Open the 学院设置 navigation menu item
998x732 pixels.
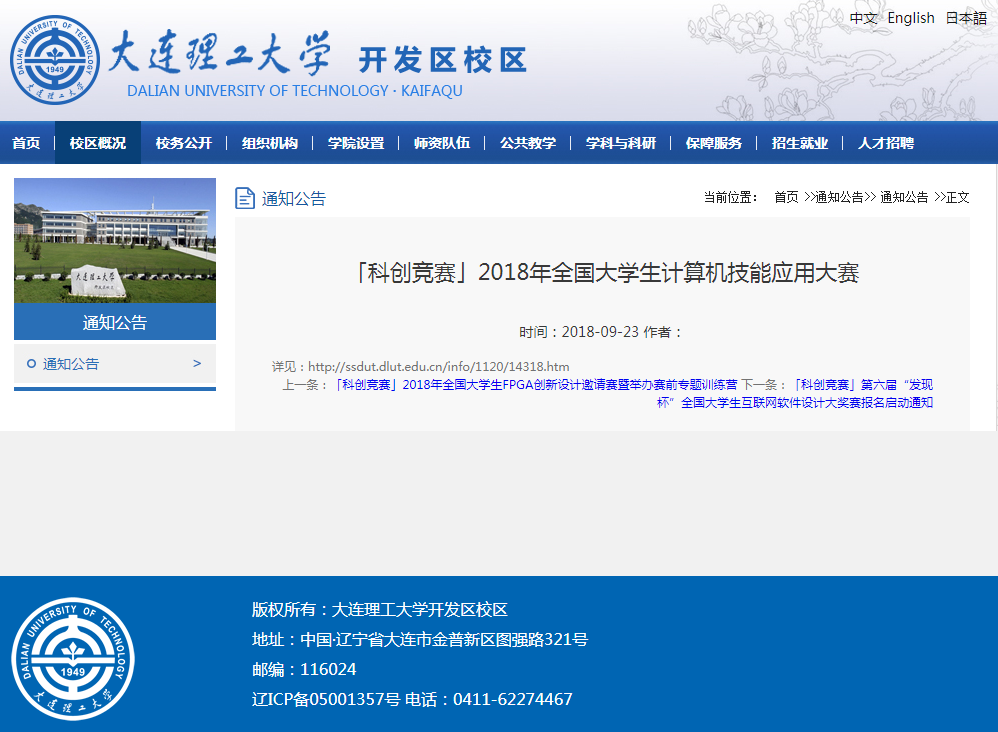tap(356, 143)
